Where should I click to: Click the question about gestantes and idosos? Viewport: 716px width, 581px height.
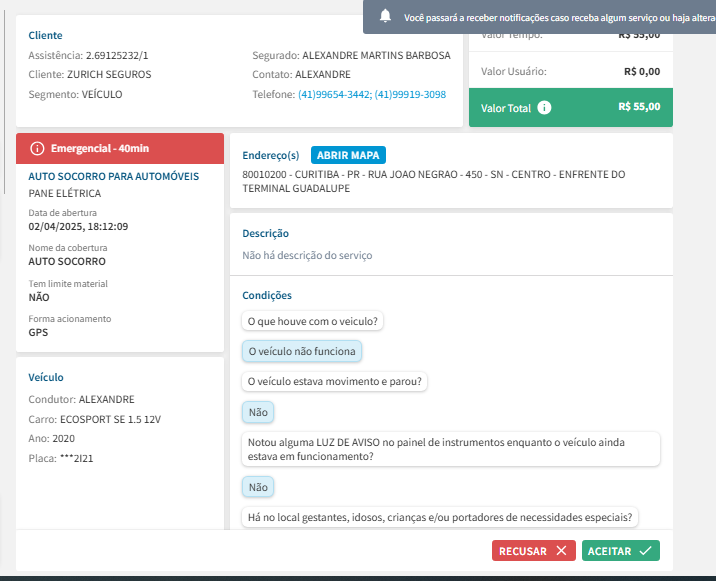tap(440, 518)
